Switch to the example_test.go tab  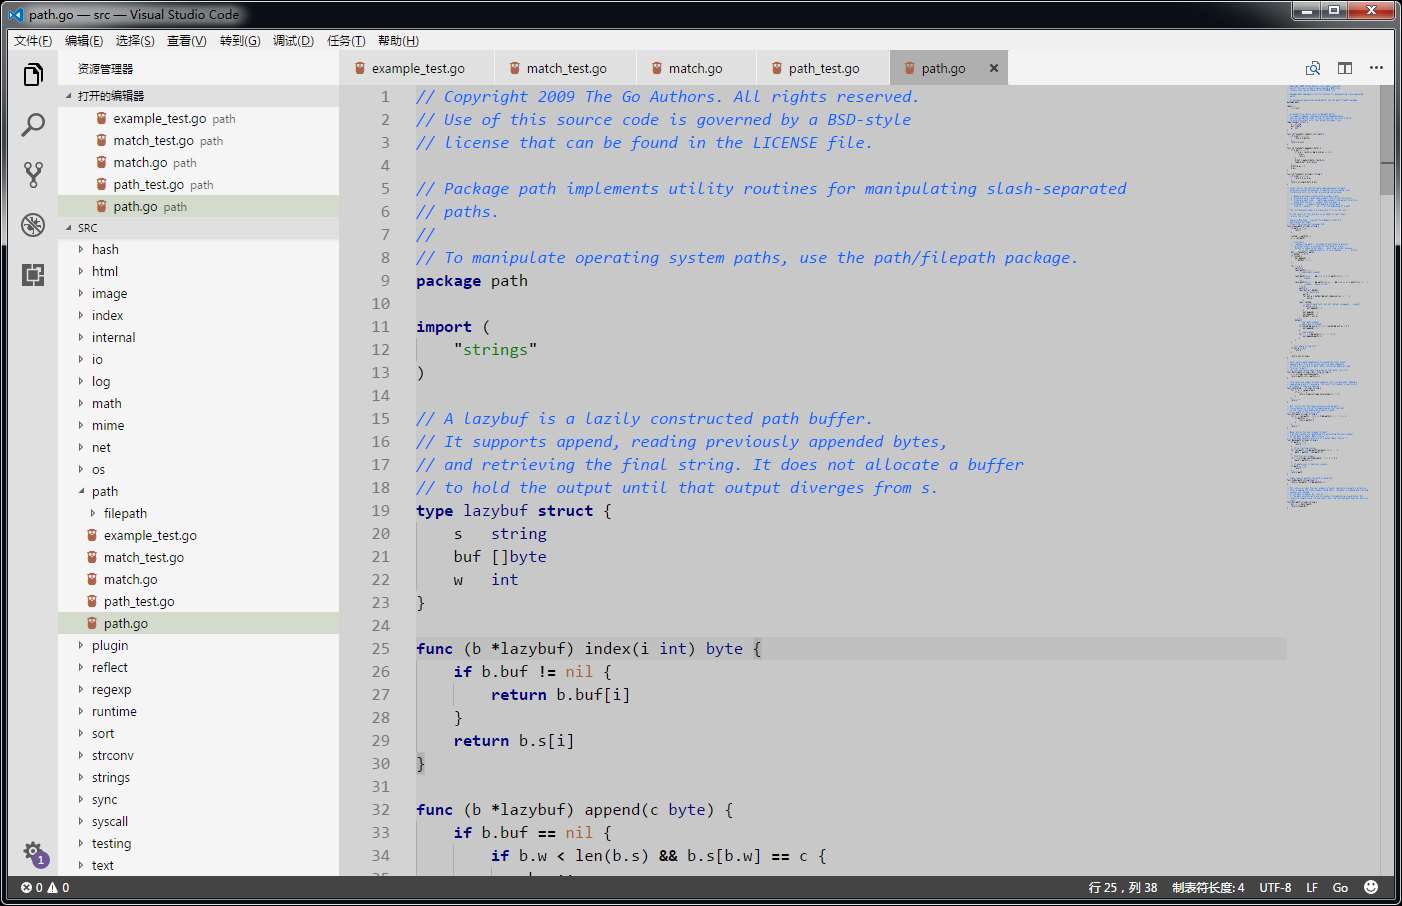point(417,67)
